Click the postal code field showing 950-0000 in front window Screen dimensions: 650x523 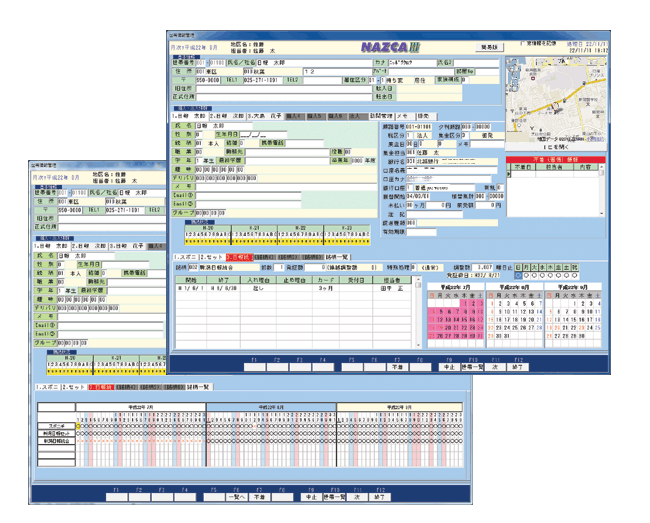pyautogui.click(x=208, y=80)
